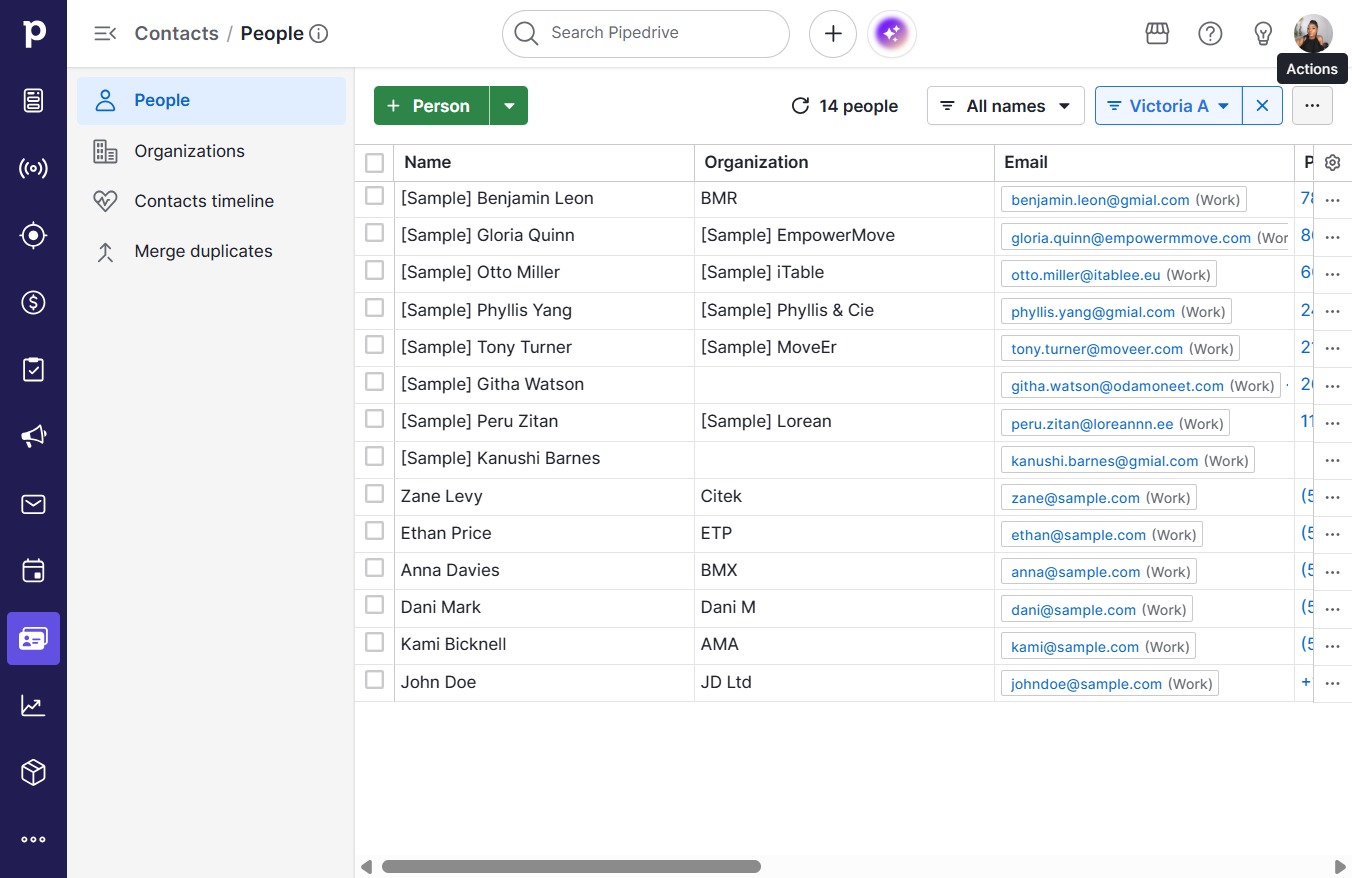This screenshot has height=878, width=1352.
Task: Click the quick add plus button
Action: (833, 34)
